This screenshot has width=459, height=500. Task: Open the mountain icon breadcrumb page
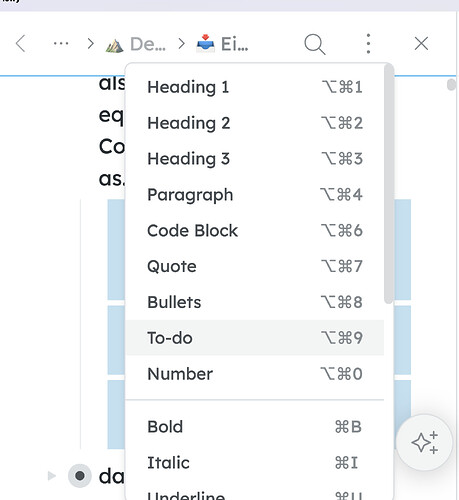pyautogui.click(x=136, y=44)
